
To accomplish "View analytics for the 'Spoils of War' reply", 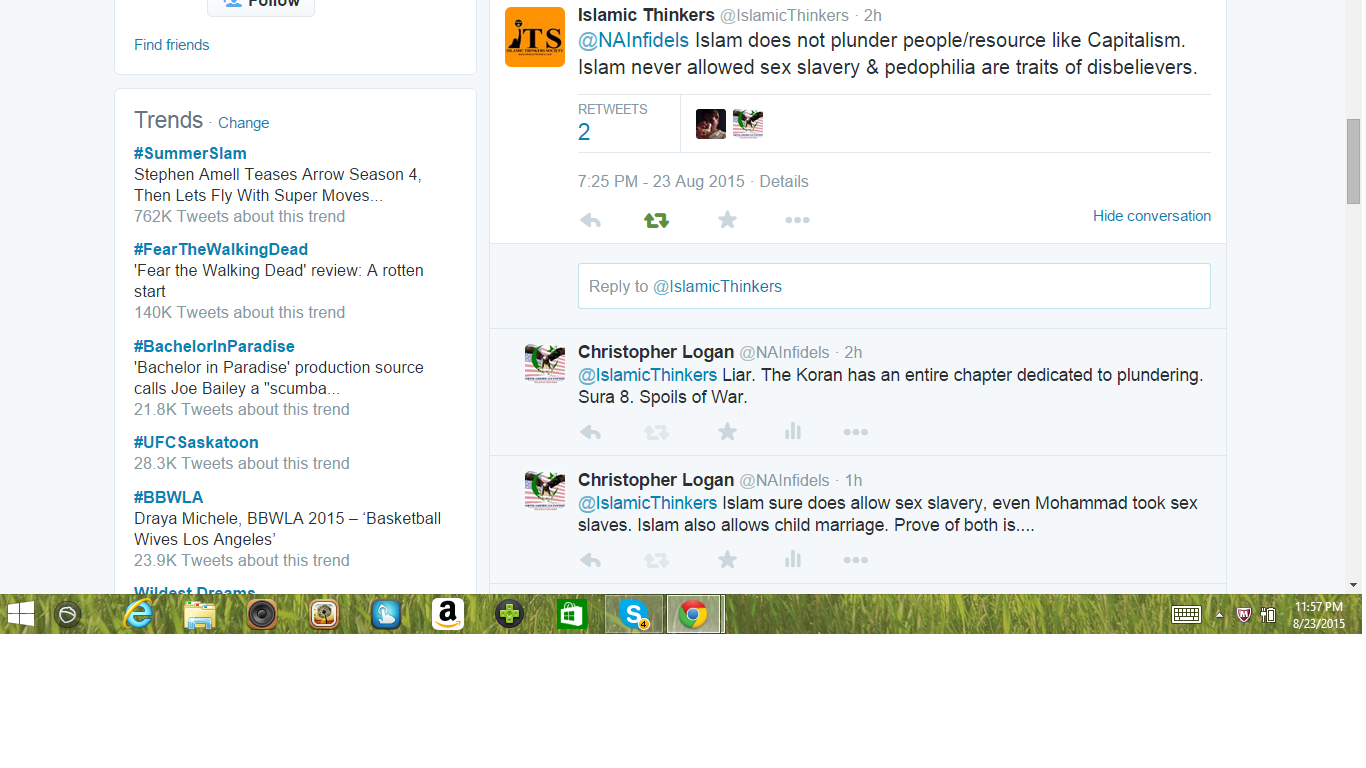I will point(793,432).
